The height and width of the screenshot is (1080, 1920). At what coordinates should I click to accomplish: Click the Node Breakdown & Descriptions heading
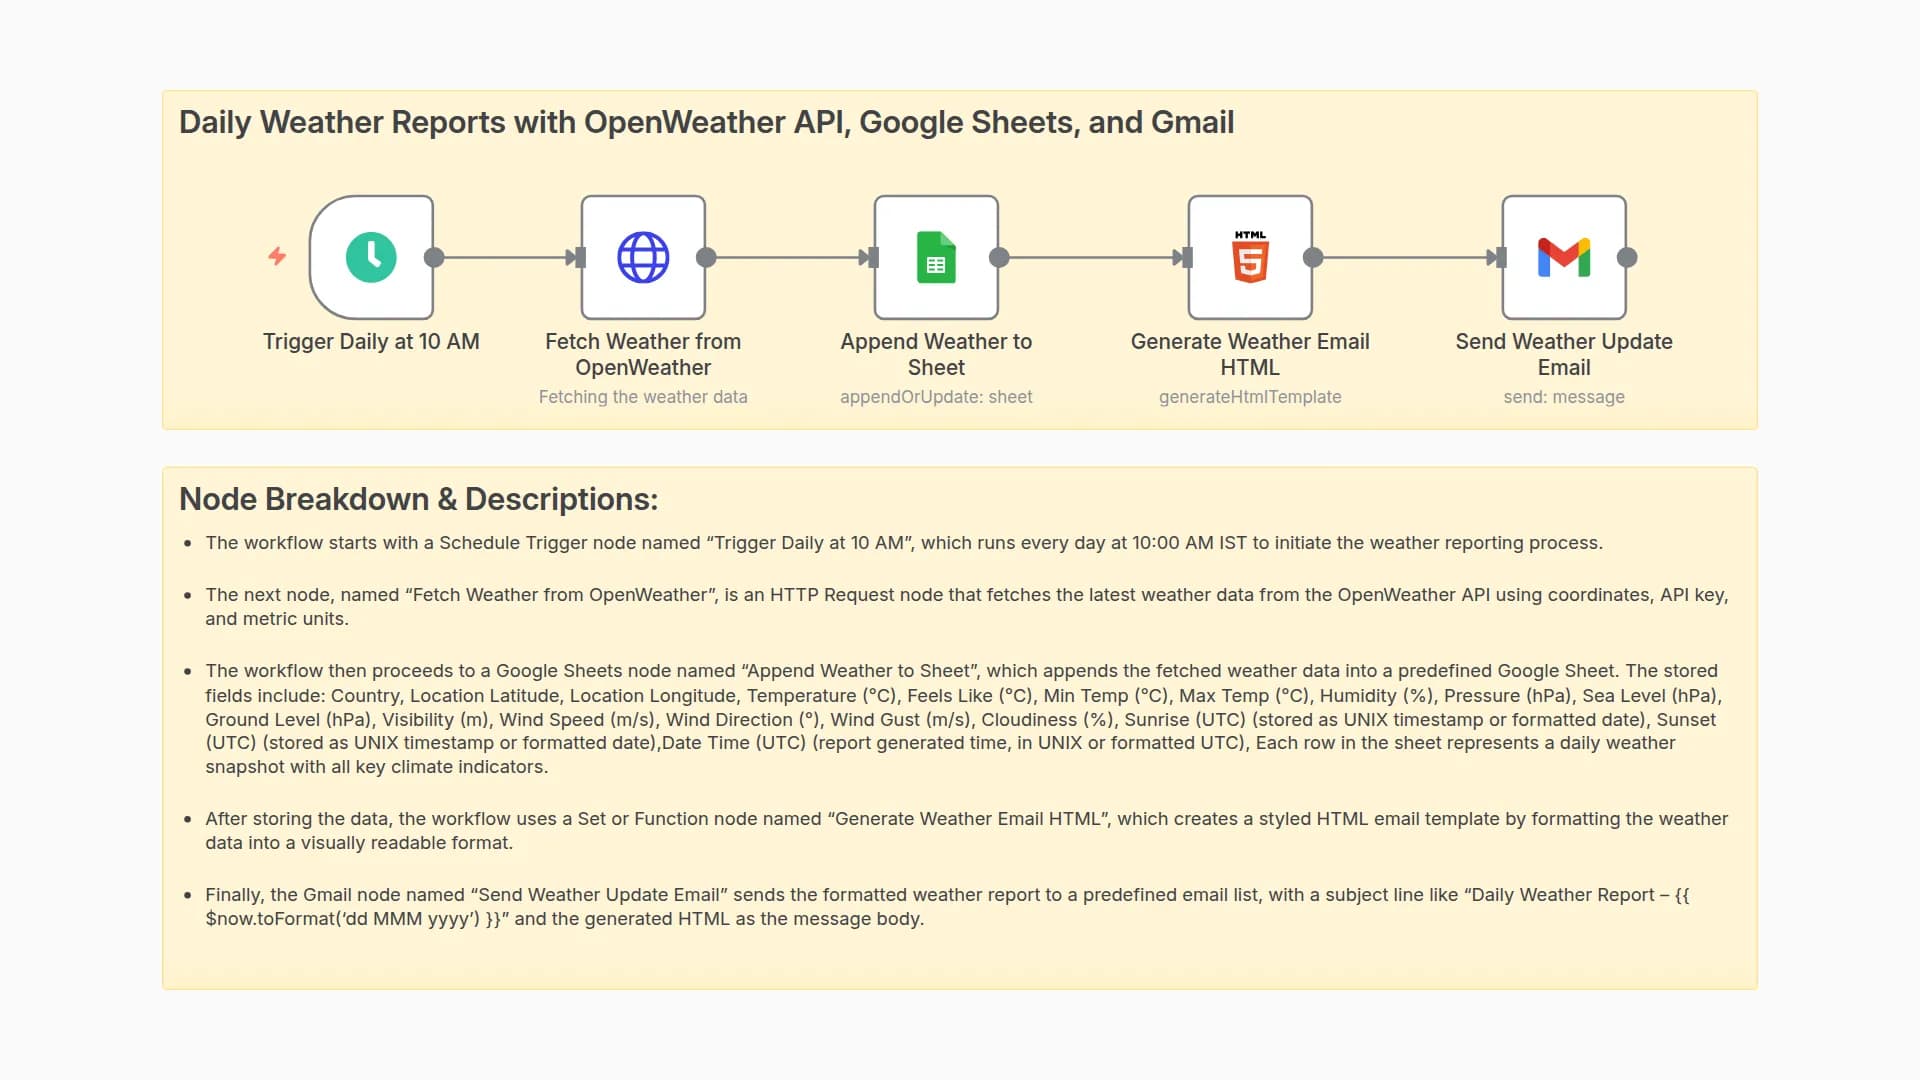[418, 499]
